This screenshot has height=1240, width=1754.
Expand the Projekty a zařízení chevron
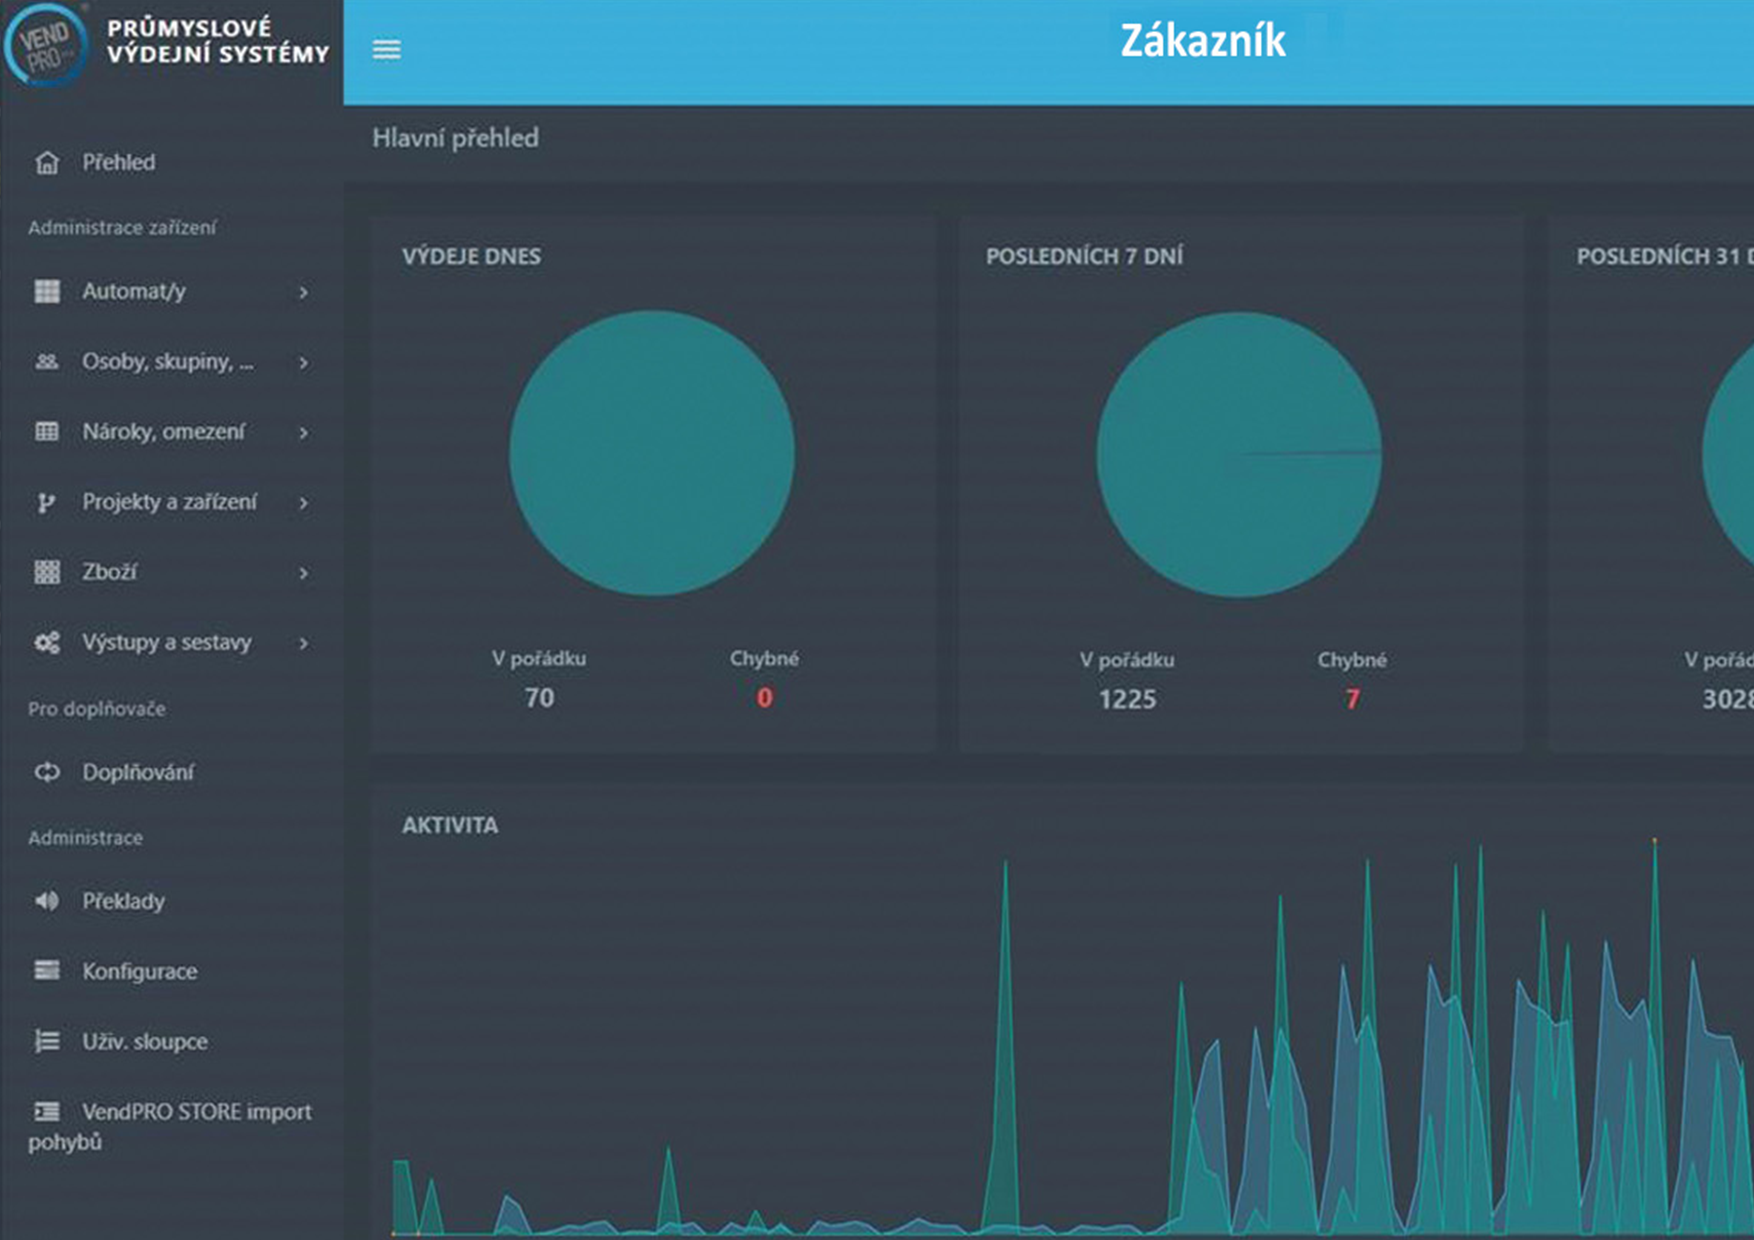coord(303,503)
